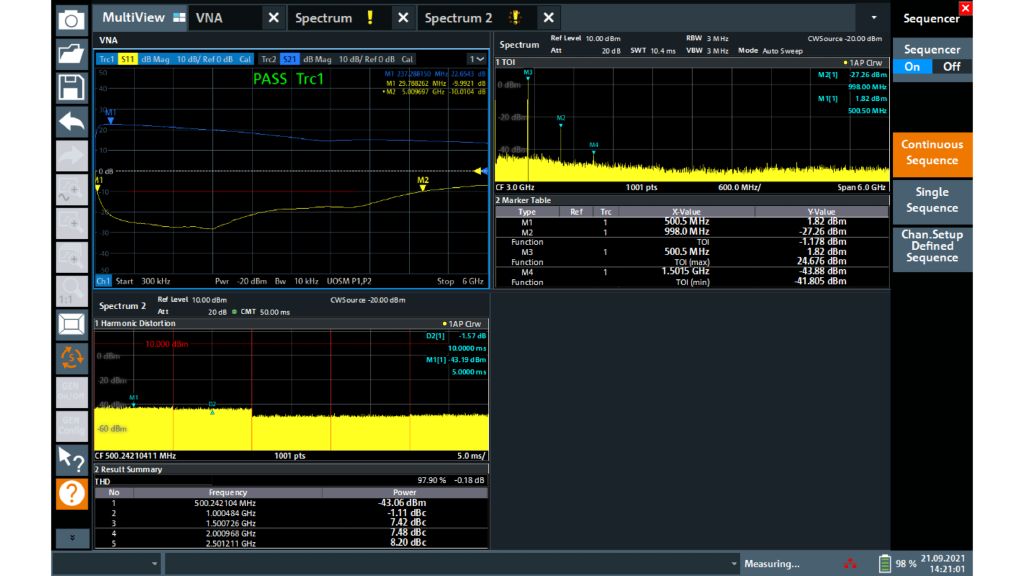Click the battery status icon
This screenshot has width=1024, height=576.
(884, 564)
